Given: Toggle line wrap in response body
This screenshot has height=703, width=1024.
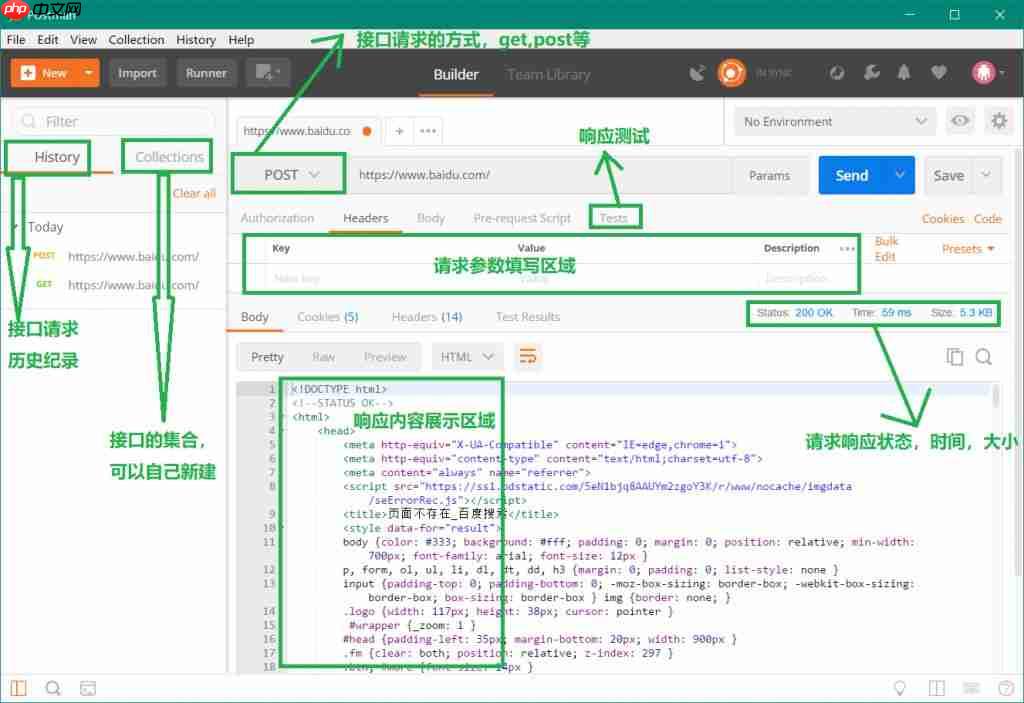Looking at the screenshot, I should tap(527, 357).
